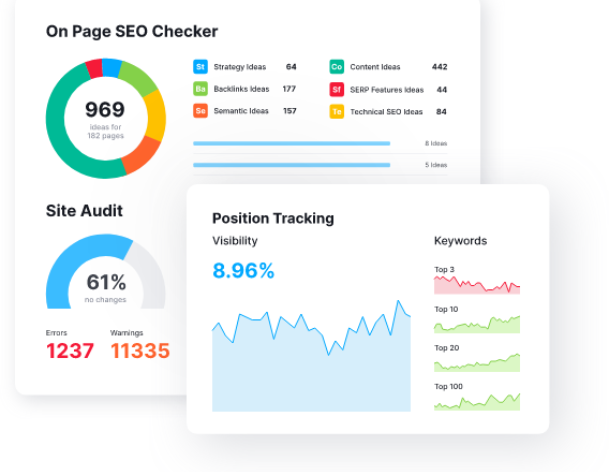Screen dimensions: 609x472
Task: Select the Top 20 keywords sparkline
Action: pos(476,362)
